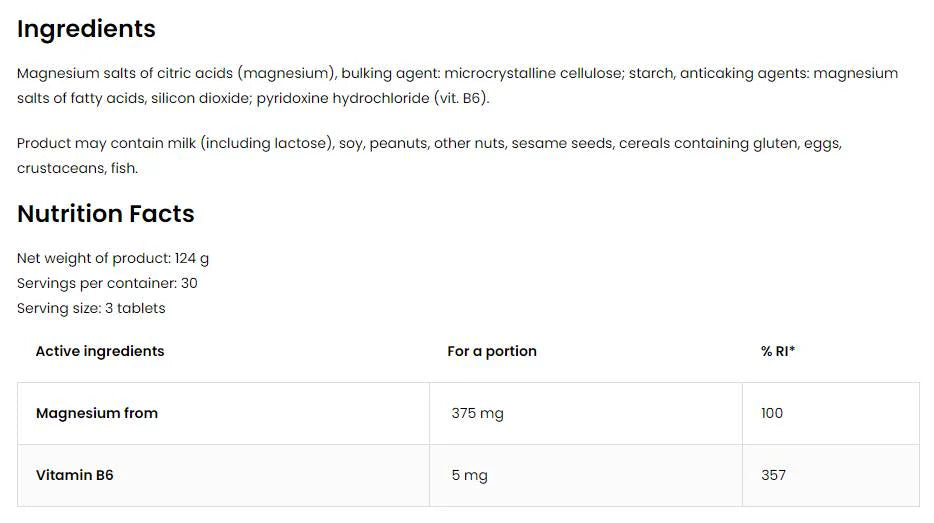Click the 'Servings per container: 30' text
The width and height of the screenshot is (934, 523).
pos(107,283)
